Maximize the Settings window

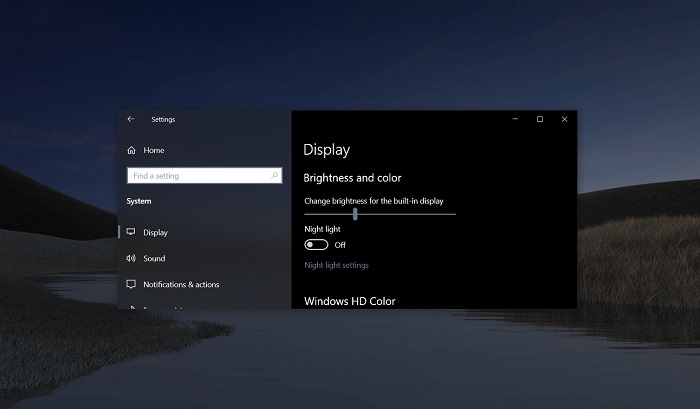[x=540, y=119]
